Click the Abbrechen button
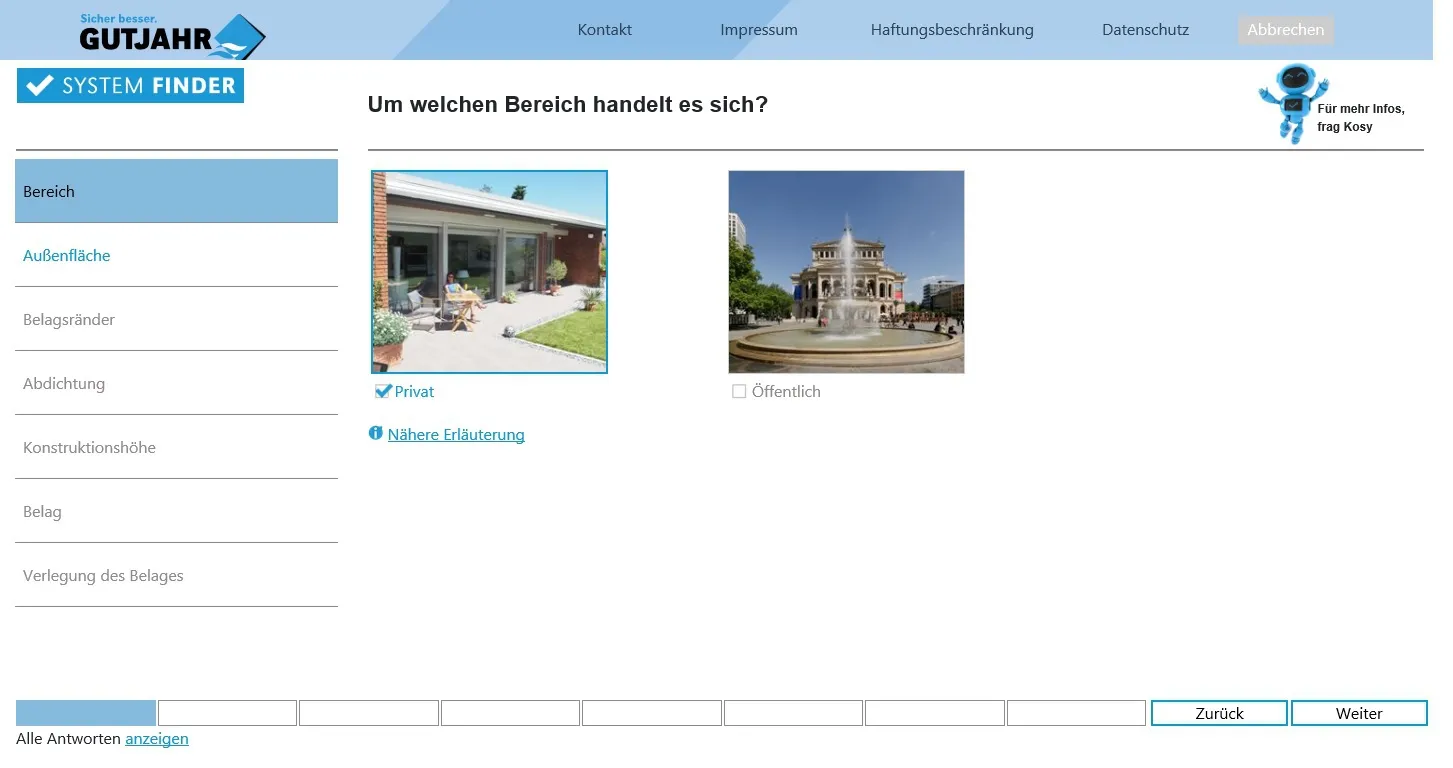The image size is (1453, 768). (1286, 30)
